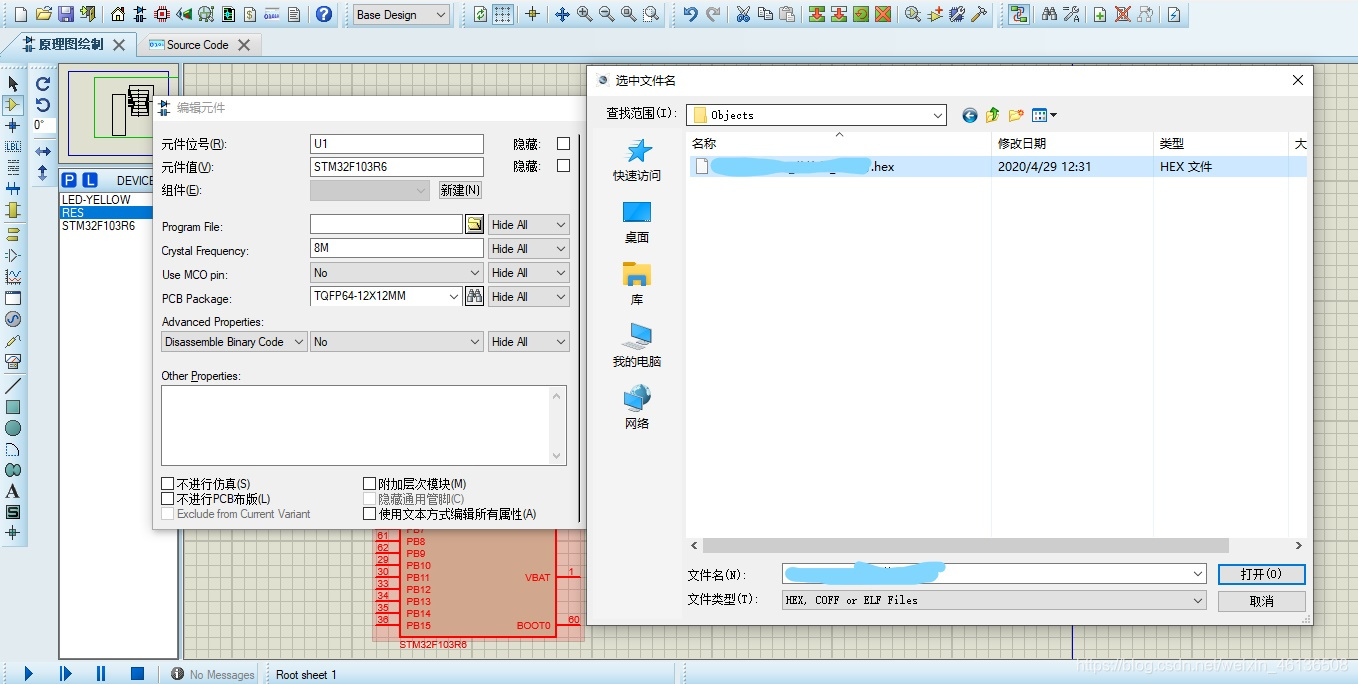Viewport: 1358px width, 684px height.
Task: Open the Use MCO pin No dropdown
Action: [397, 273]
